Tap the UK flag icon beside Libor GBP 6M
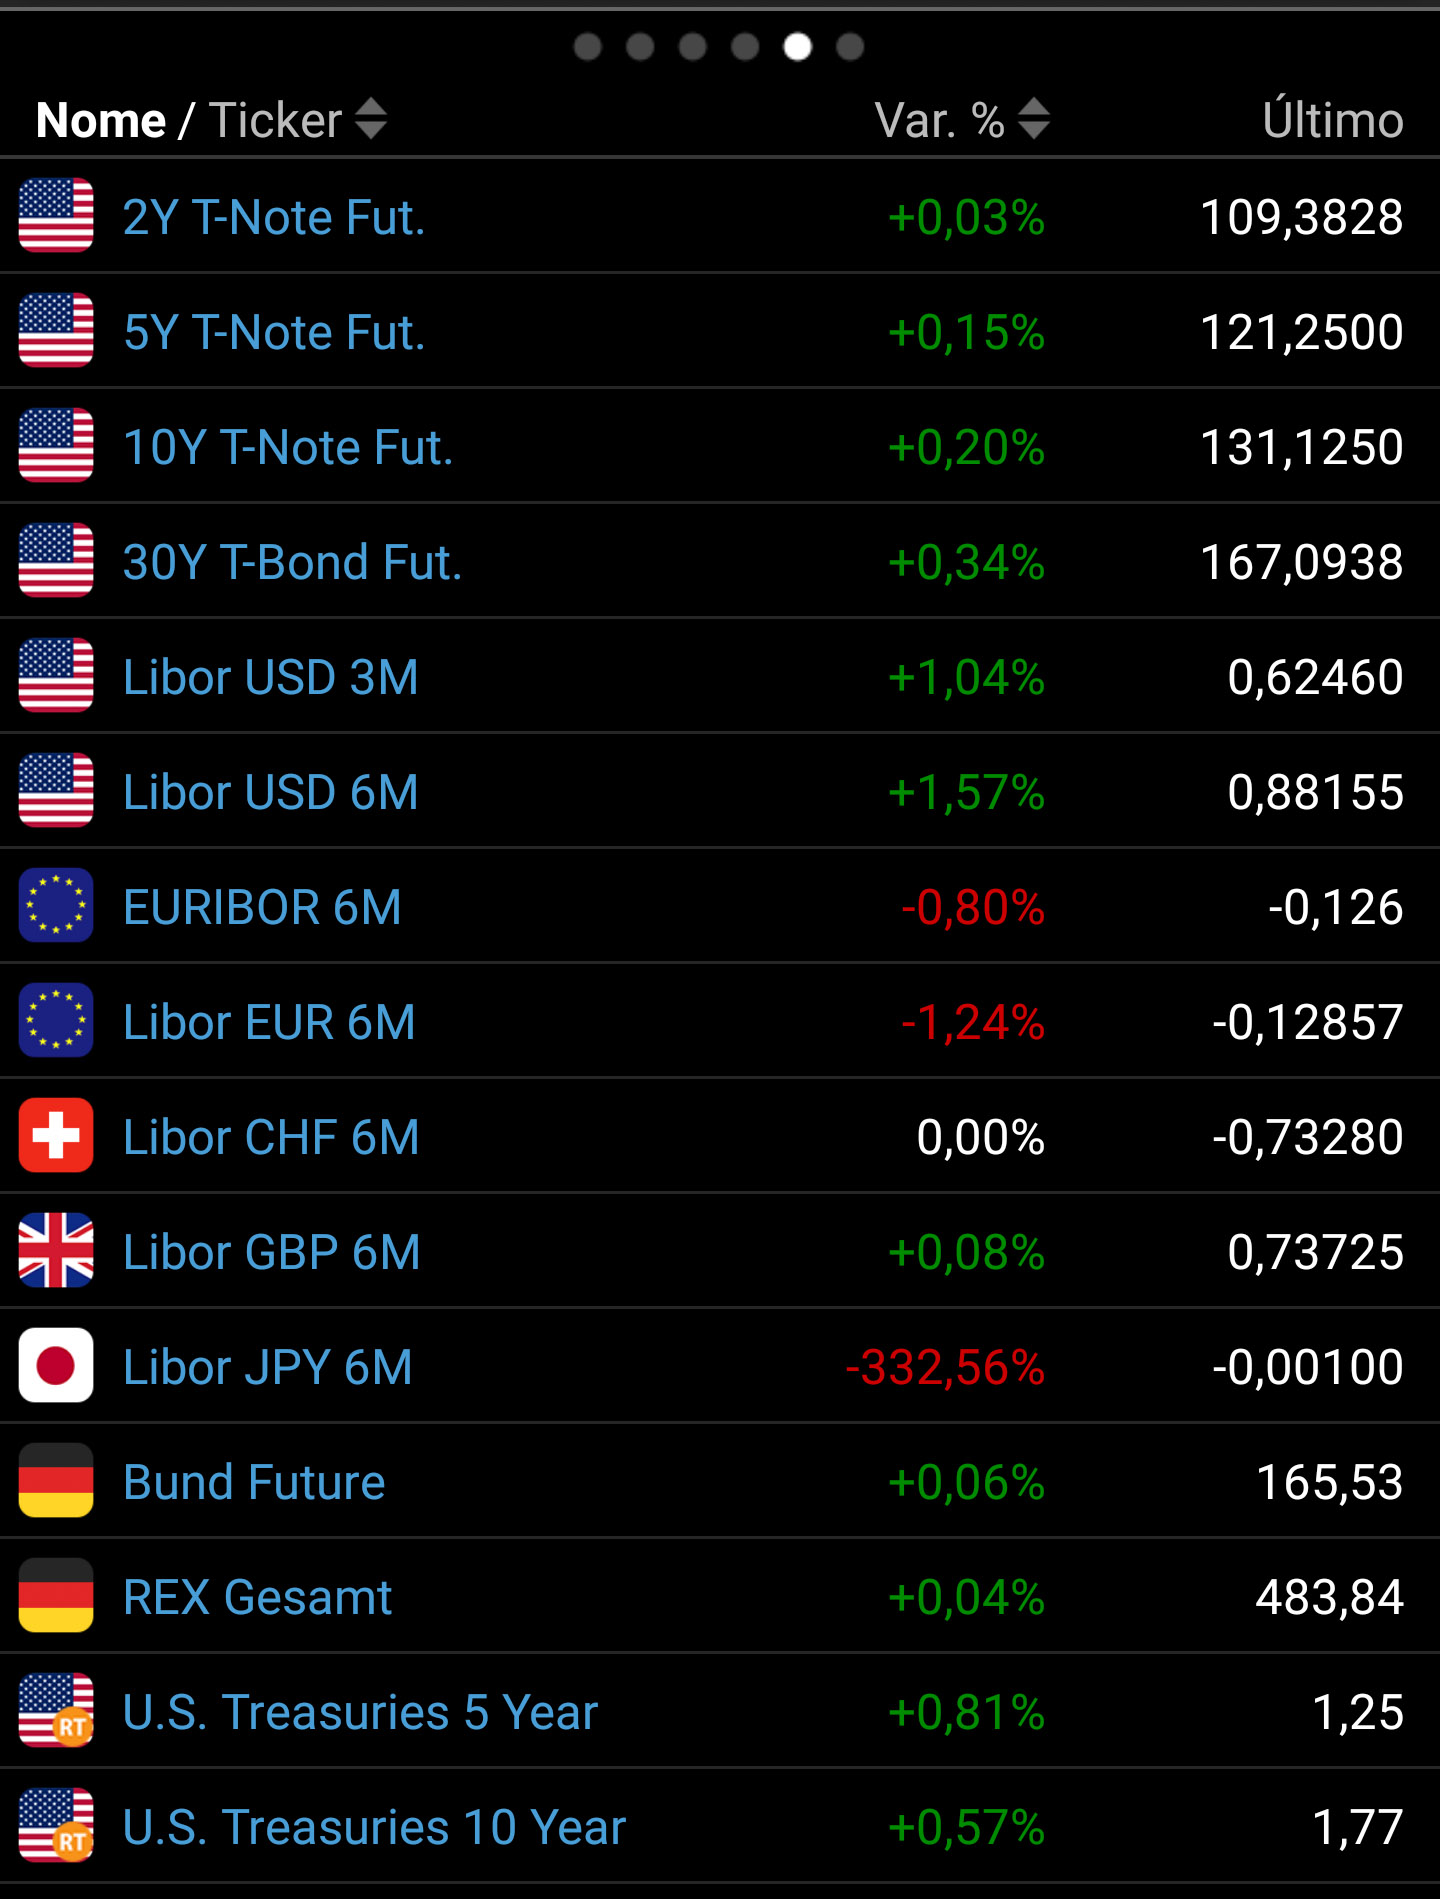Image resolution: width=1440 pixels, height=1899 pixels. point(56,1251)
